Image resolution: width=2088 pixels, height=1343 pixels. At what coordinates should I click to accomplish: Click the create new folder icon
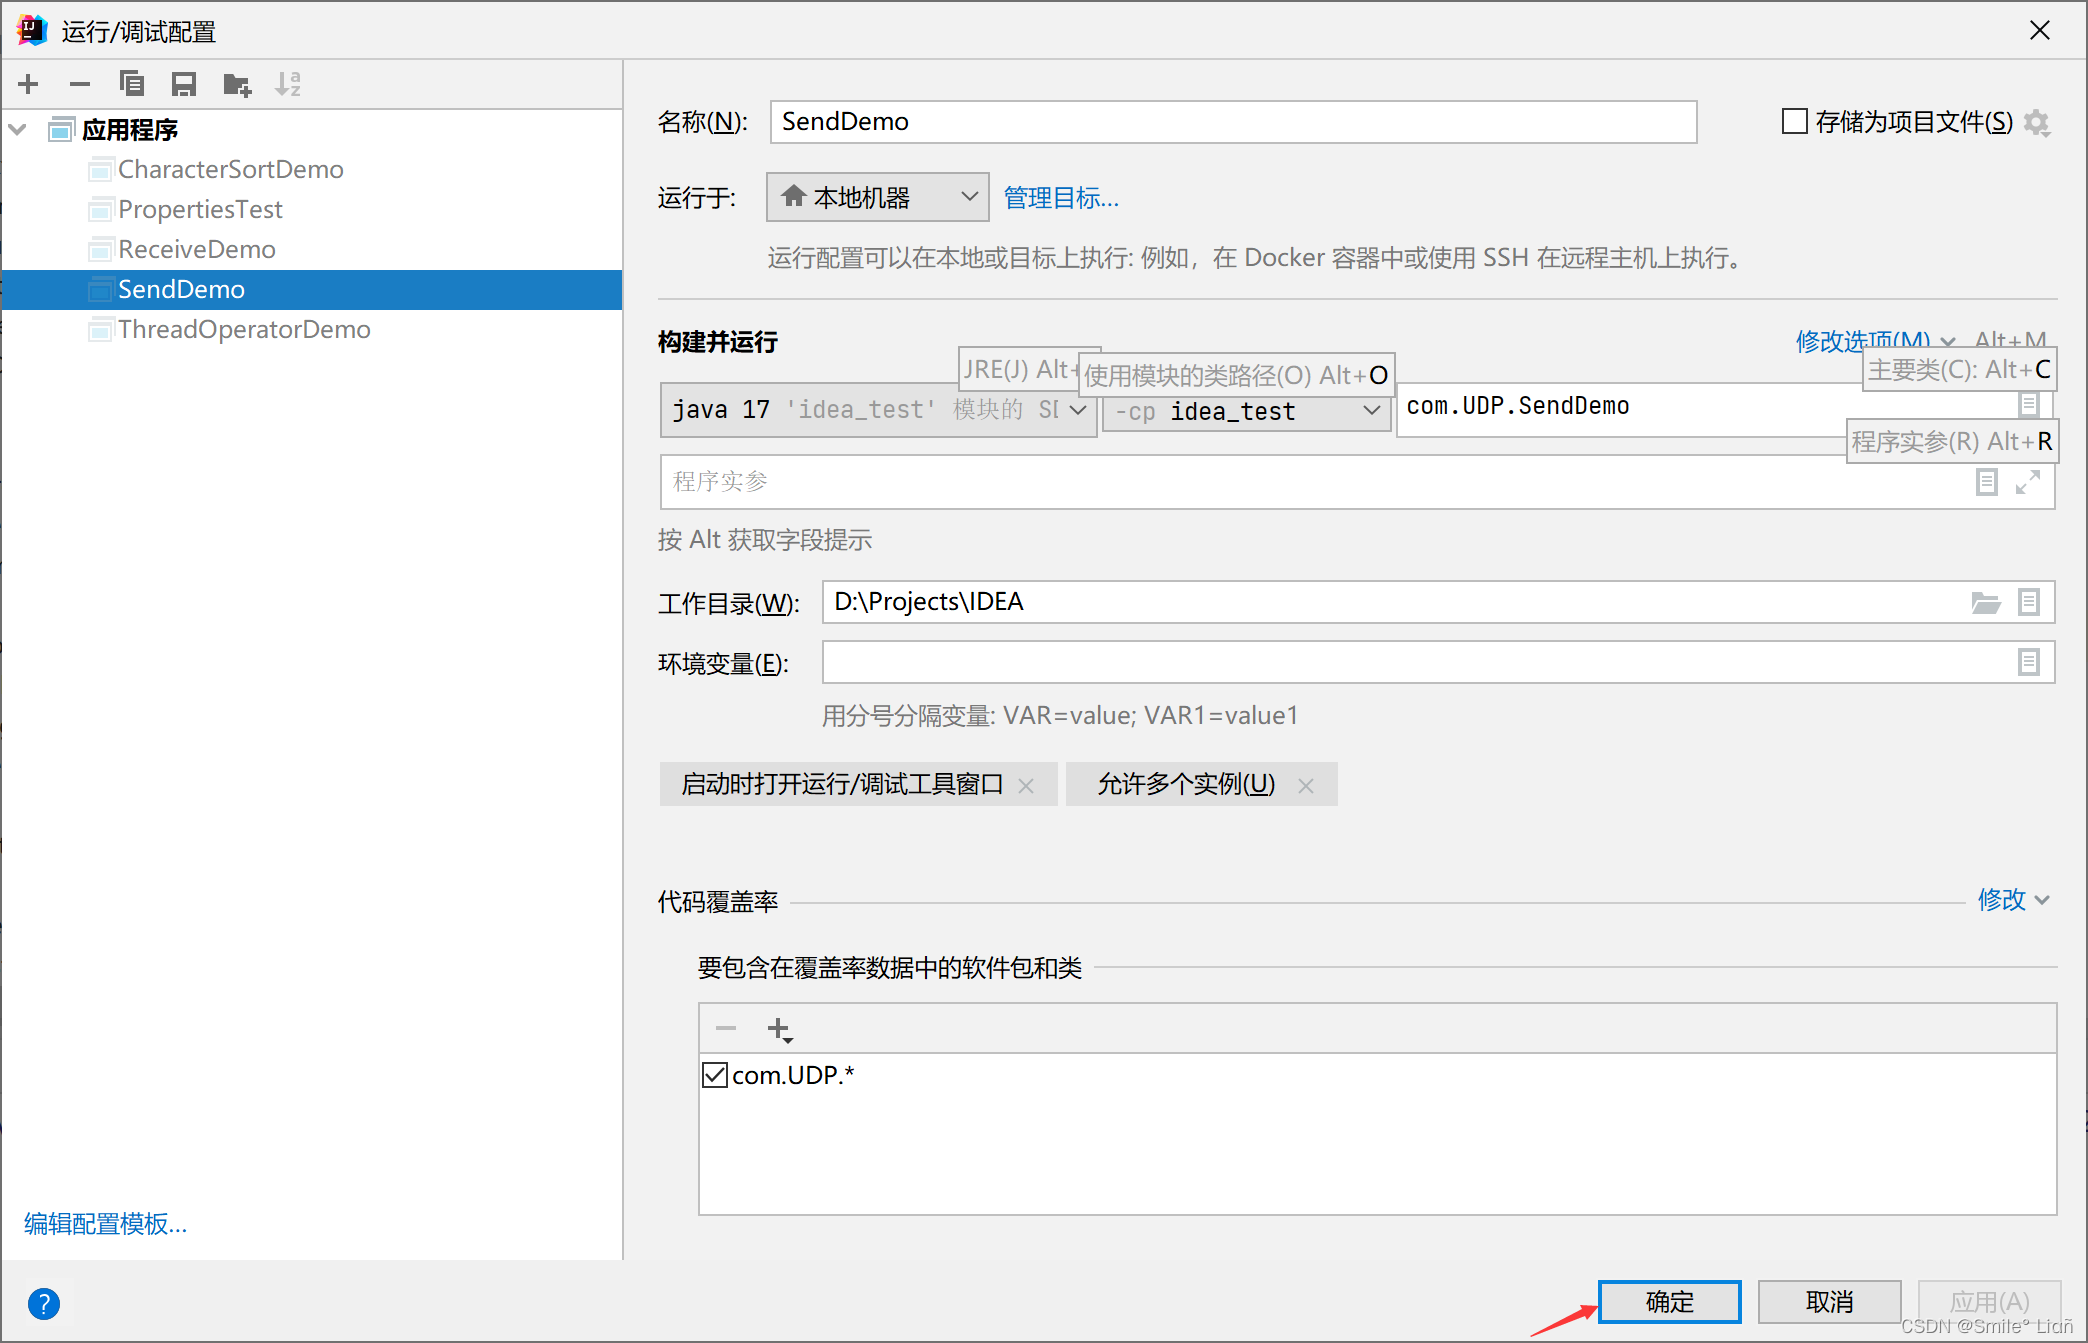237,84
